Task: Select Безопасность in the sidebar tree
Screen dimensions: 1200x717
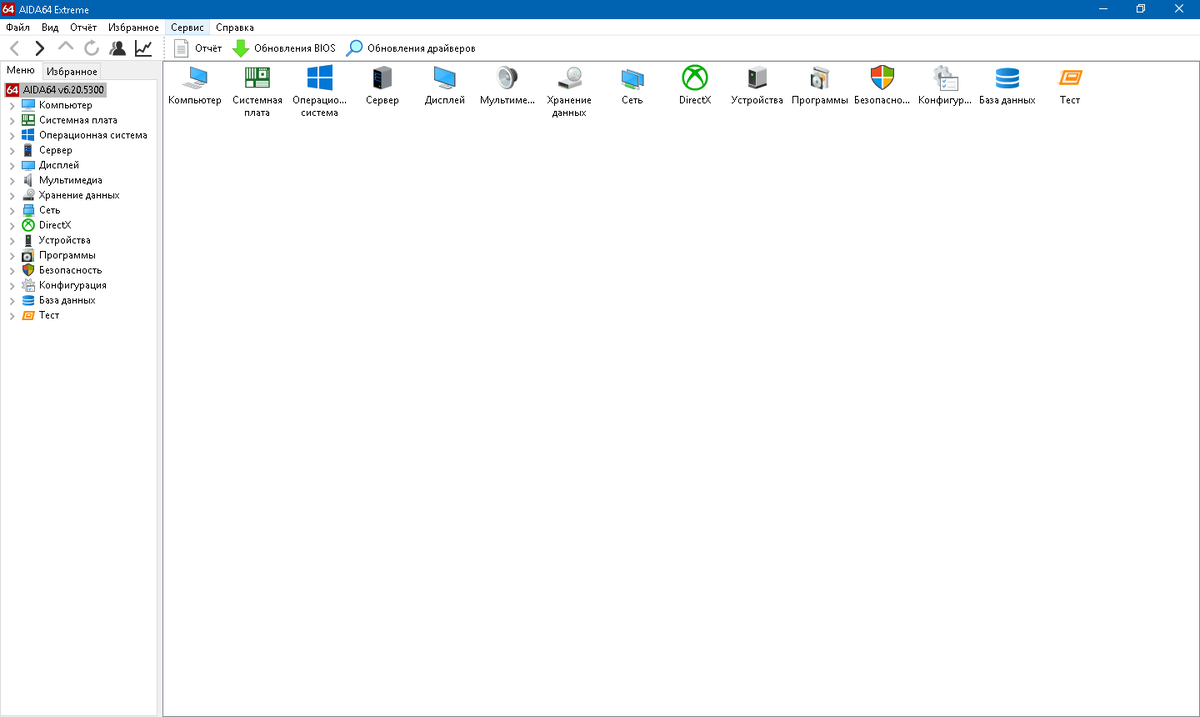Action: pyautogui.click(x=70, y=270)
